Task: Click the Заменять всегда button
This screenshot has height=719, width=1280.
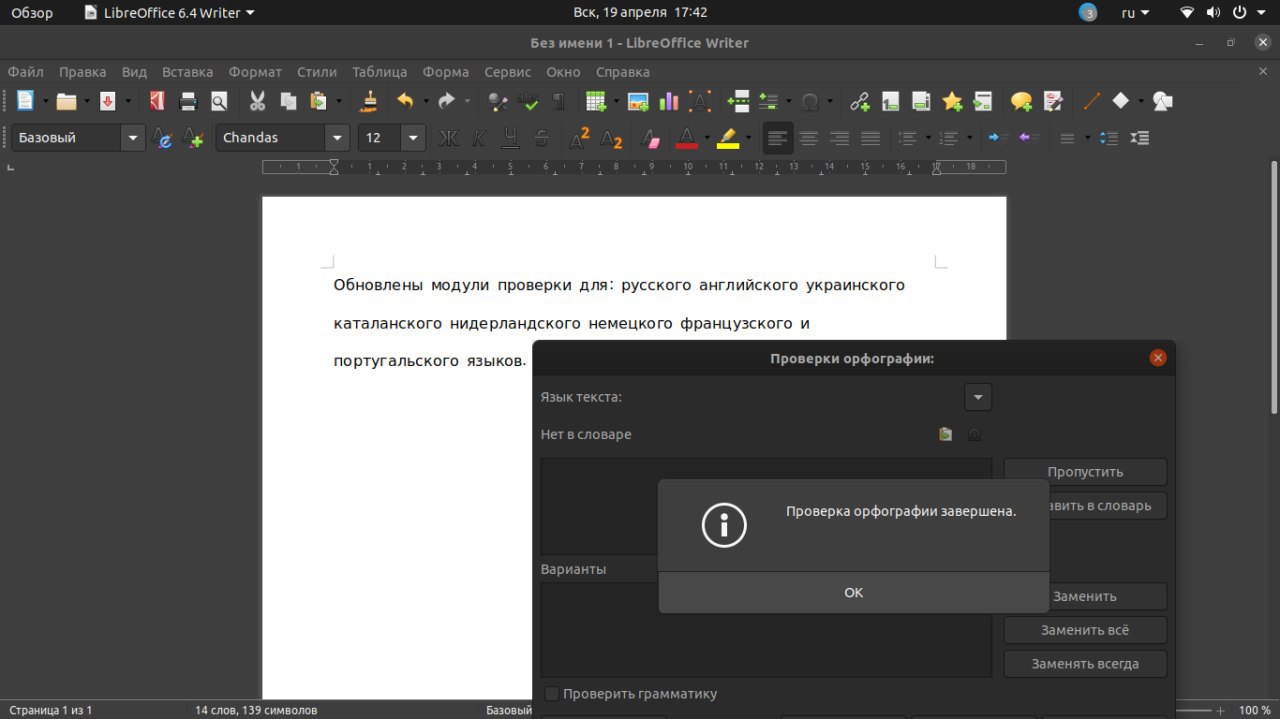Action: [x=1085, y=664]
